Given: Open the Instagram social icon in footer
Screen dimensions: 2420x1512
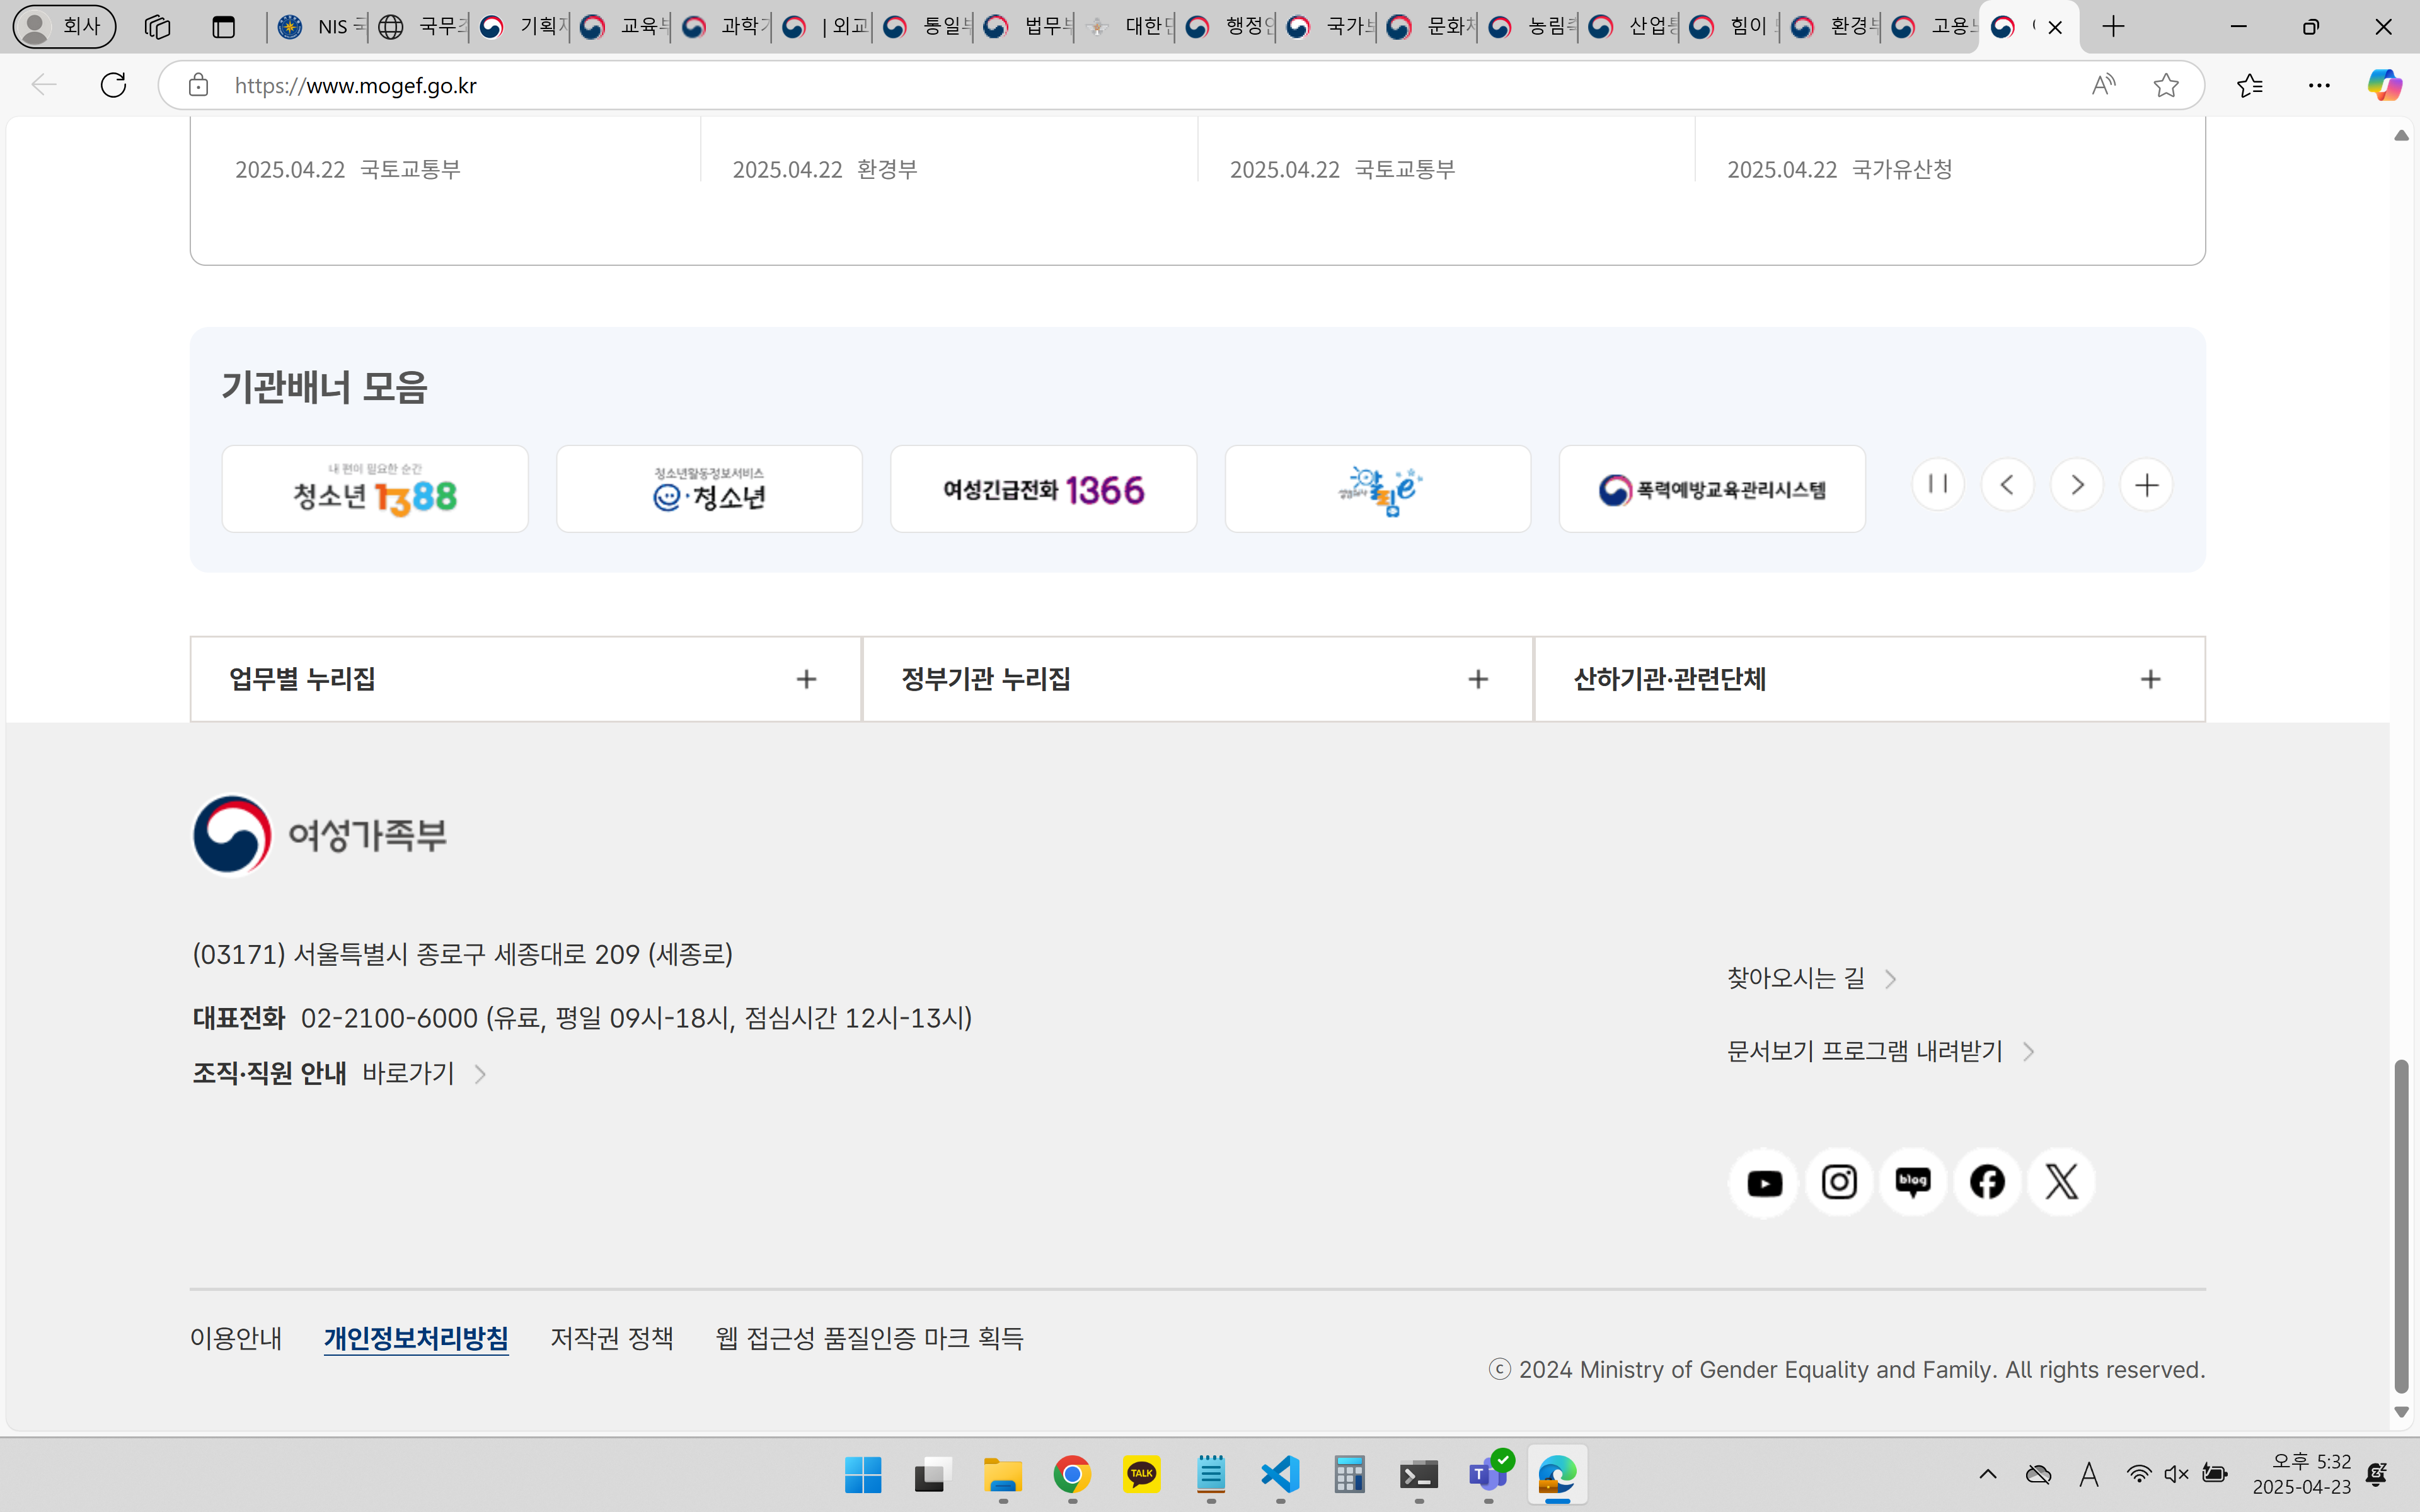Looking at the screenshot, I should coord(1839,1183).
